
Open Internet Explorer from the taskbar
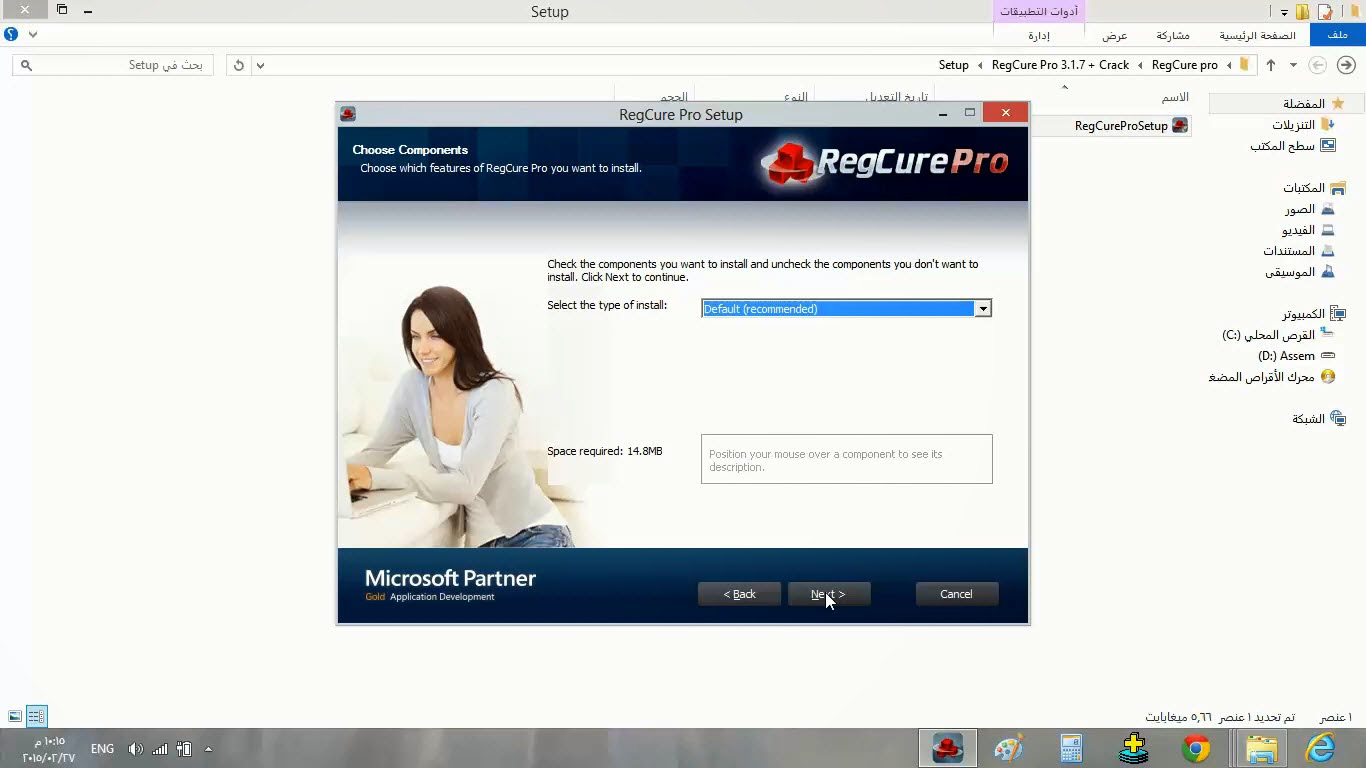1321,748
